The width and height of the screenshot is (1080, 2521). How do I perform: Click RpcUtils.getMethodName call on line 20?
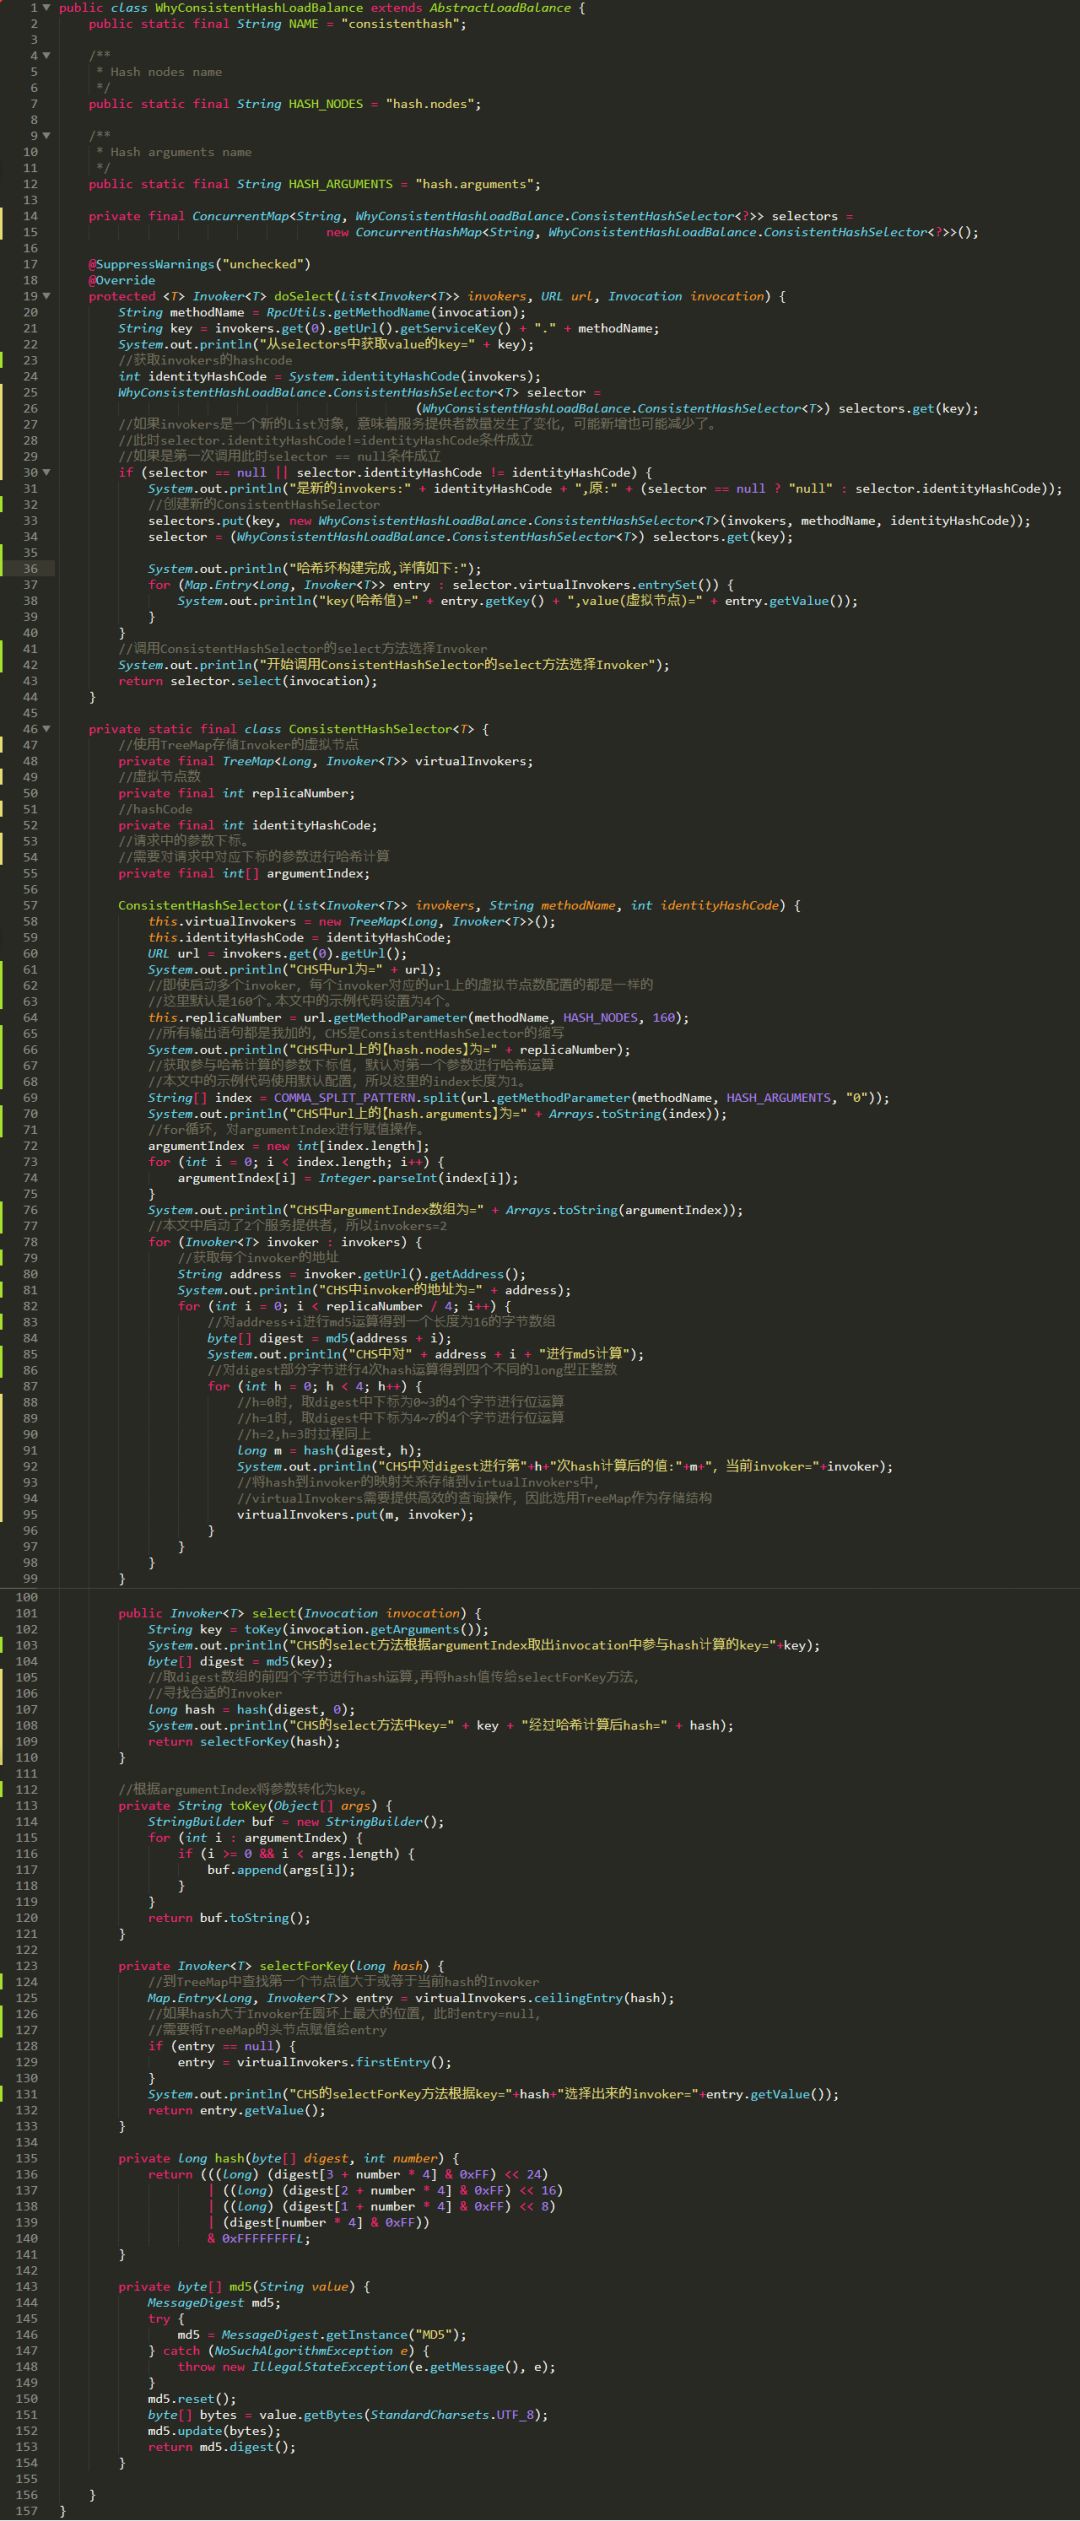tap(396, 312)
